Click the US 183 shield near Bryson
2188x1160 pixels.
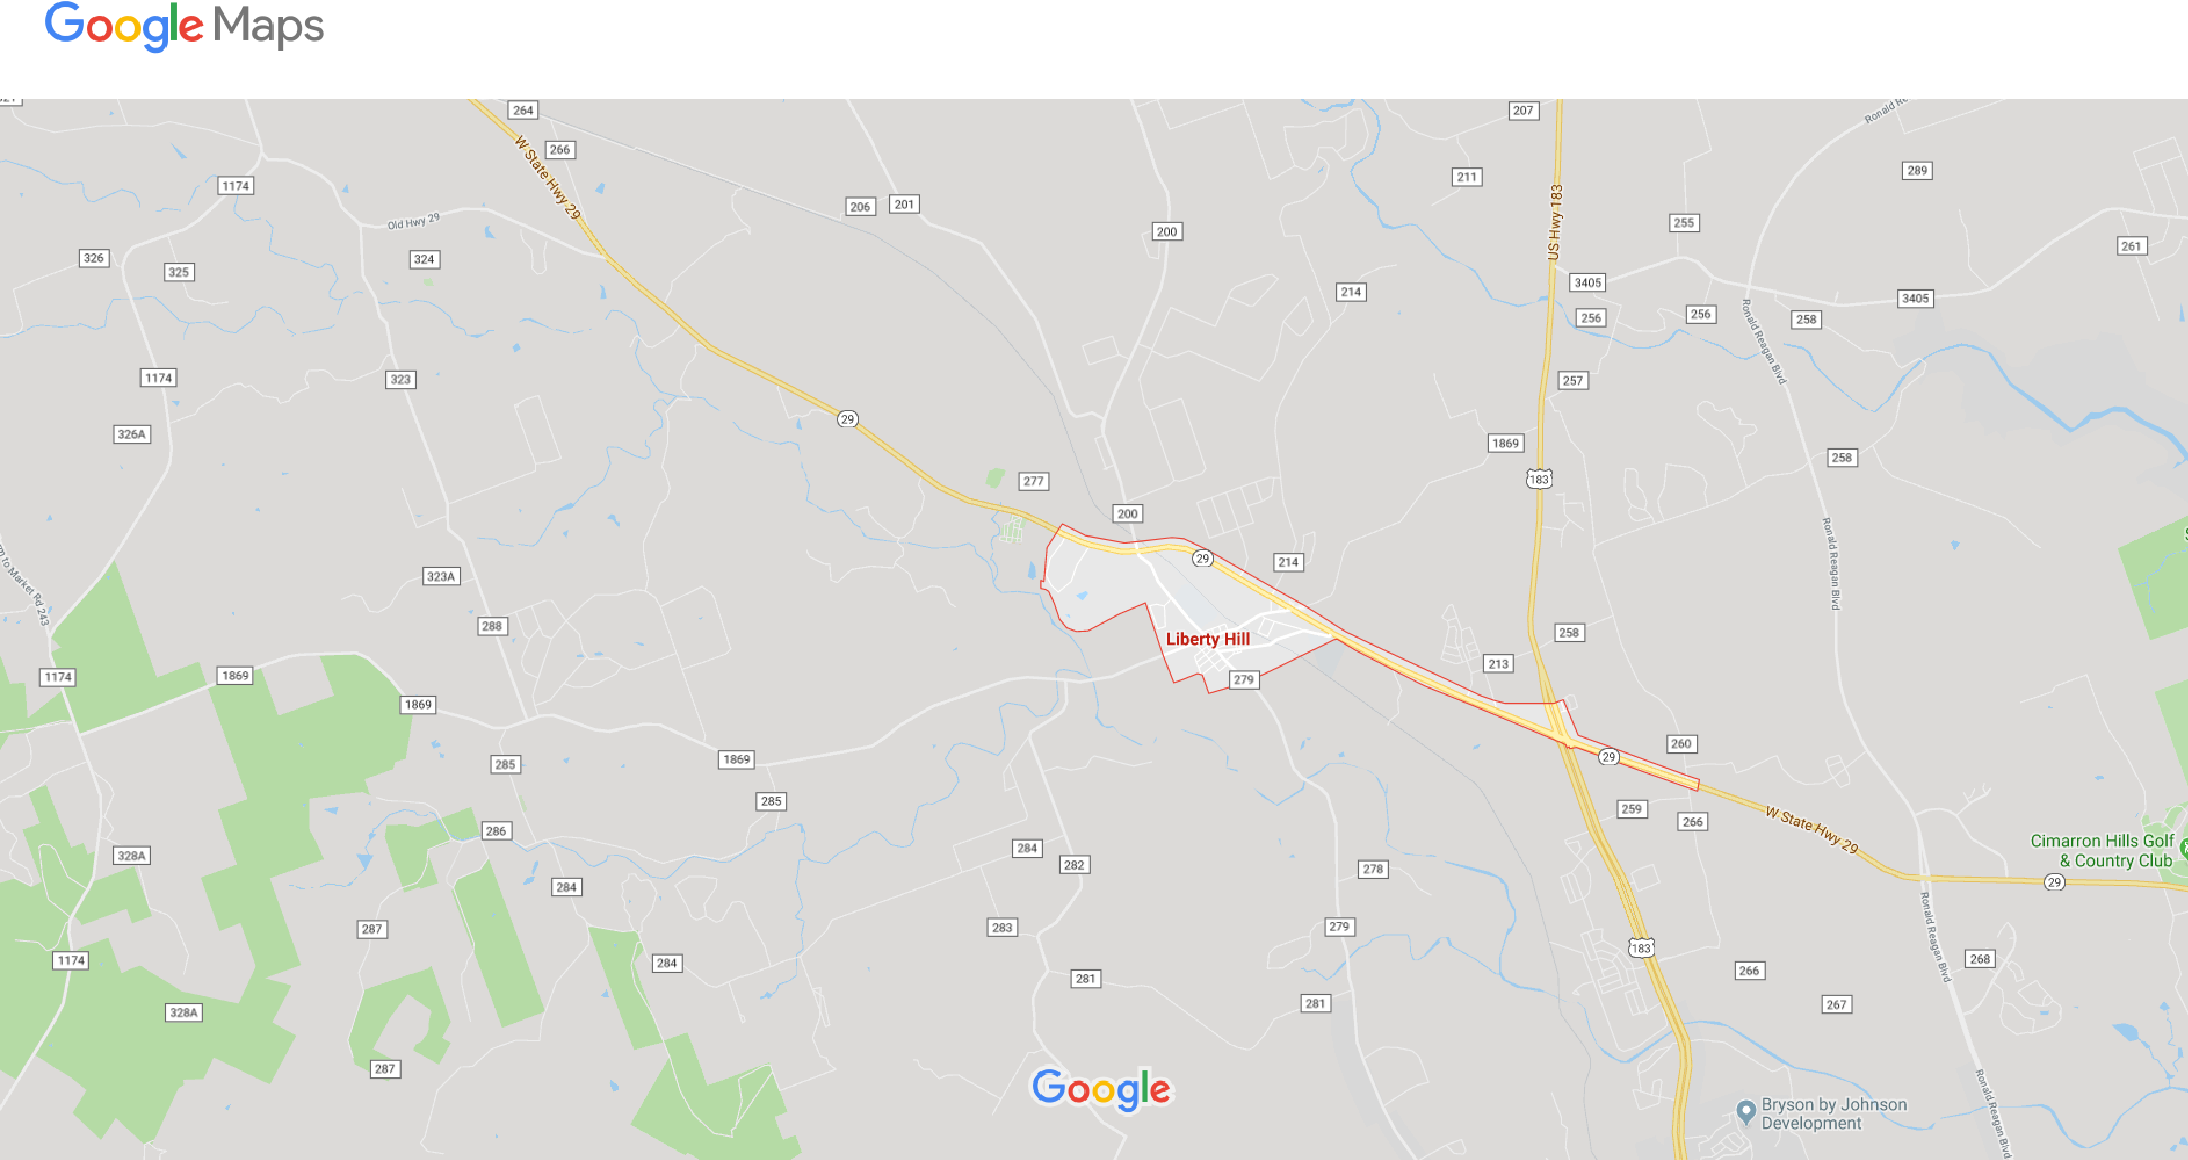pyautogui.click(x=1641, y=948)
